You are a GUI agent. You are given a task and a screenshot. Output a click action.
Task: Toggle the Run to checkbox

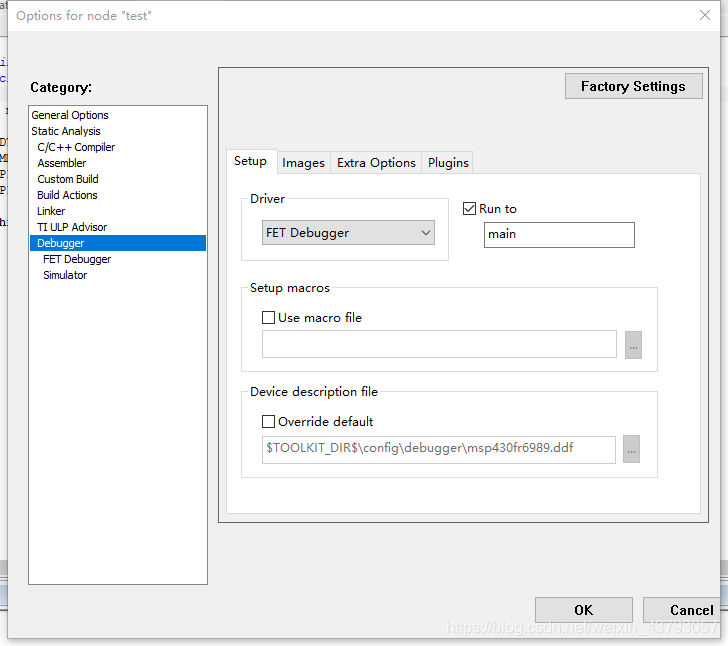470,209
